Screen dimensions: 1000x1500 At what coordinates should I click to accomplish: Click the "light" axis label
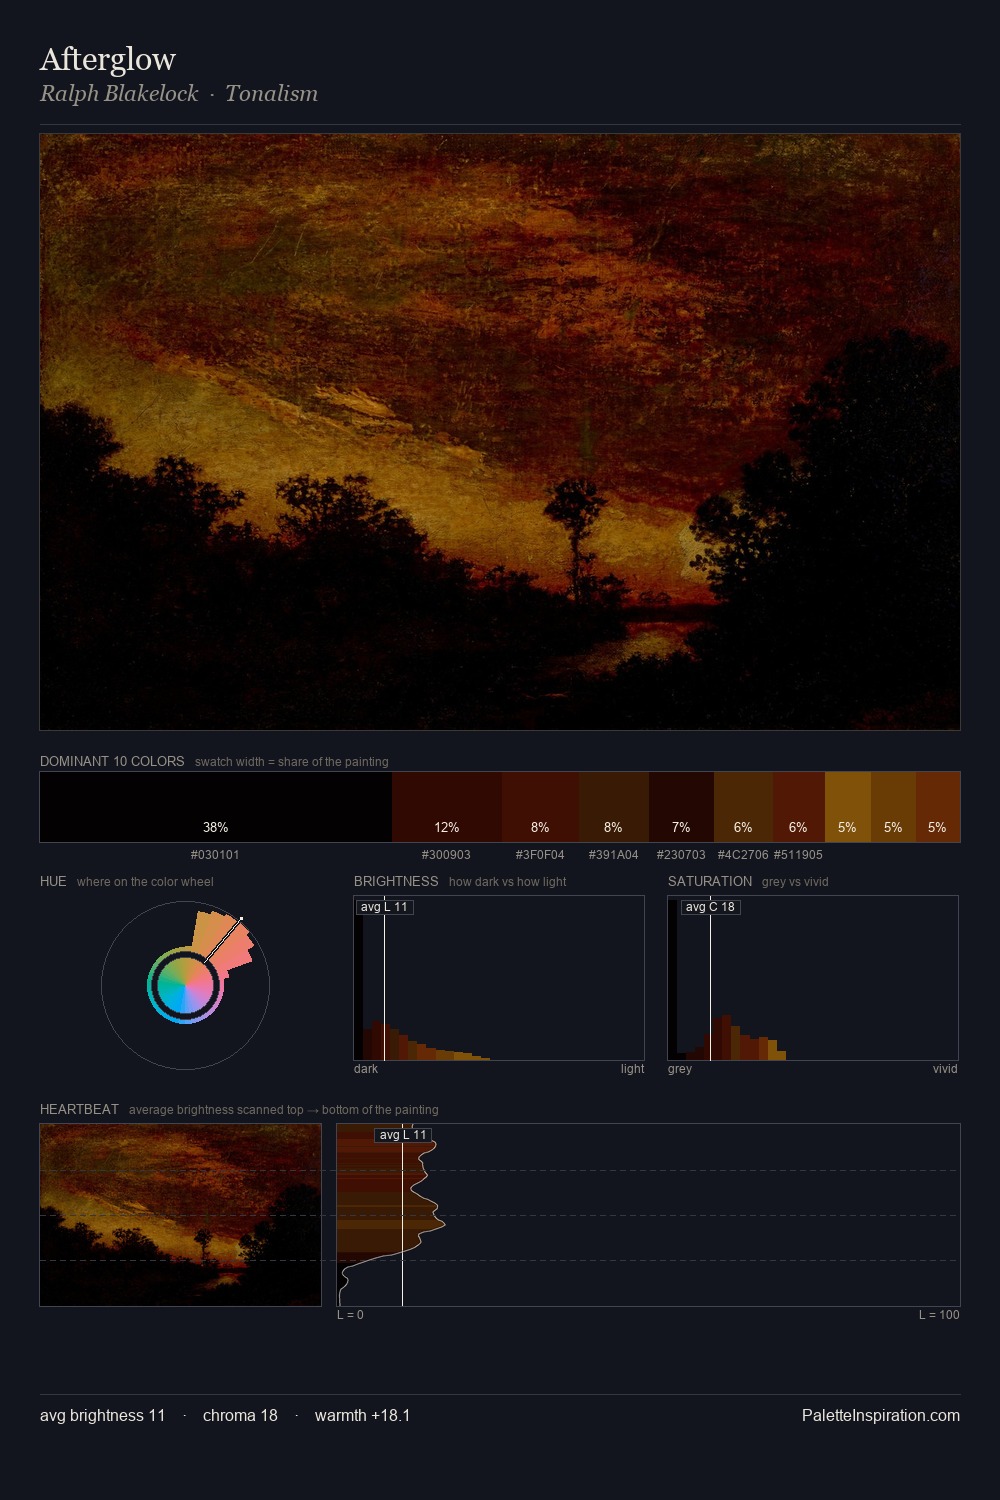pos(632,1069)
